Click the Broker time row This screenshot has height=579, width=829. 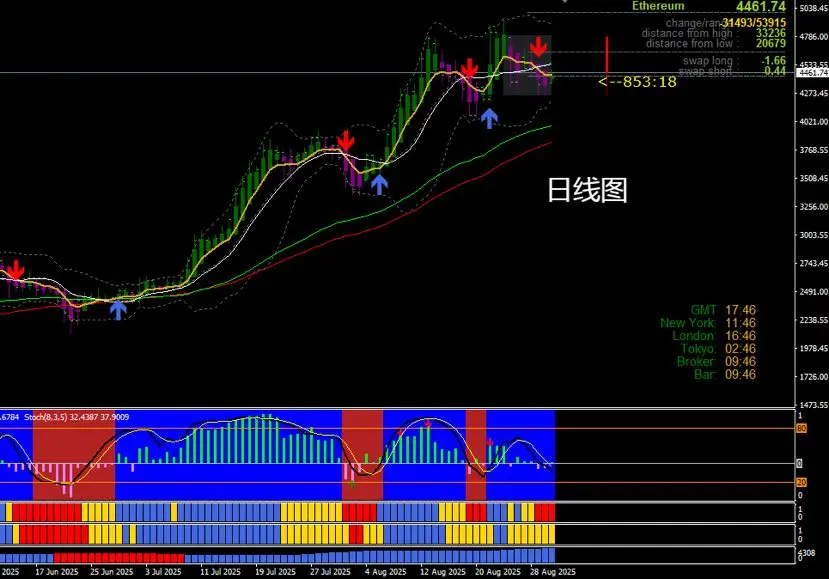click(716, 362)
